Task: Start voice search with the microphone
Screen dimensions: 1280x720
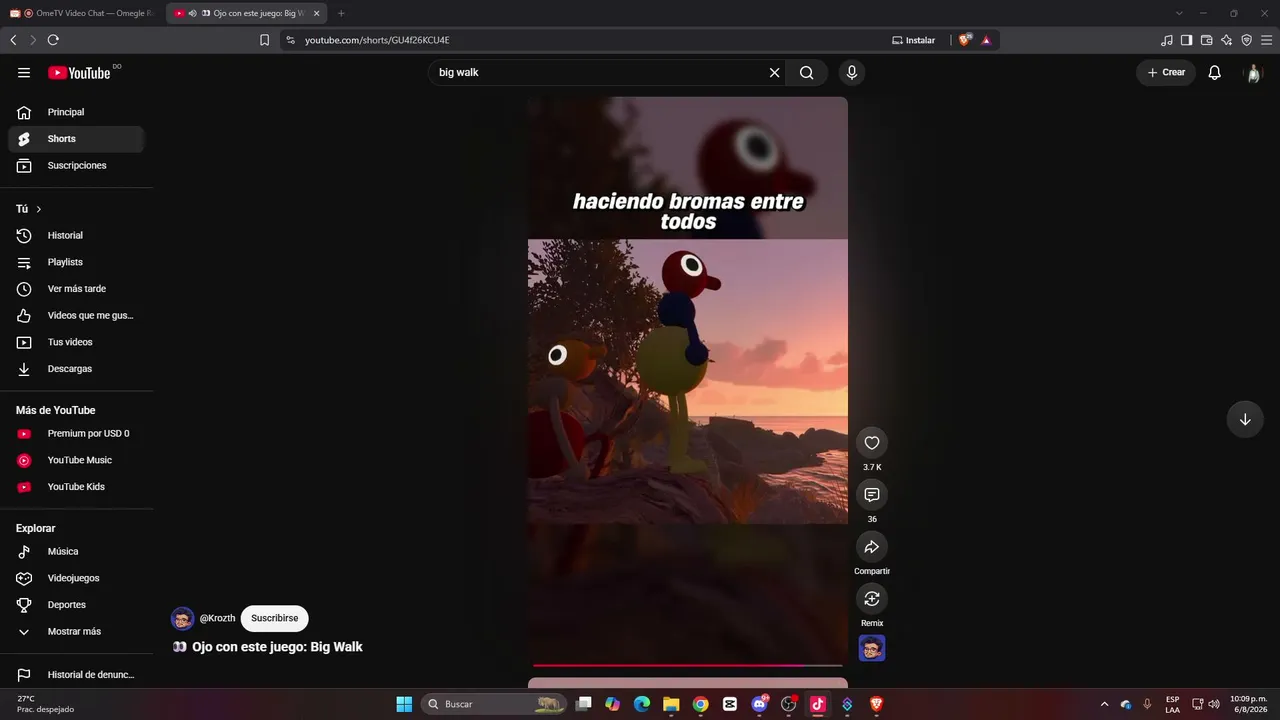Action: point(852,73)
